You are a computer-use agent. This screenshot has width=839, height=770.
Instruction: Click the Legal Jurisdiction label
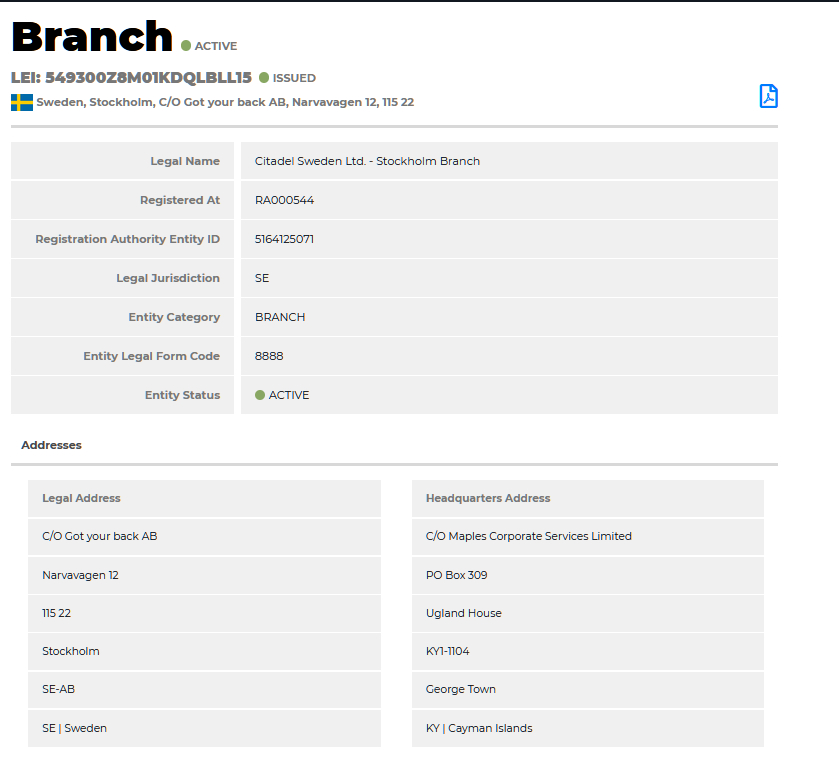[x=168, y=278]
